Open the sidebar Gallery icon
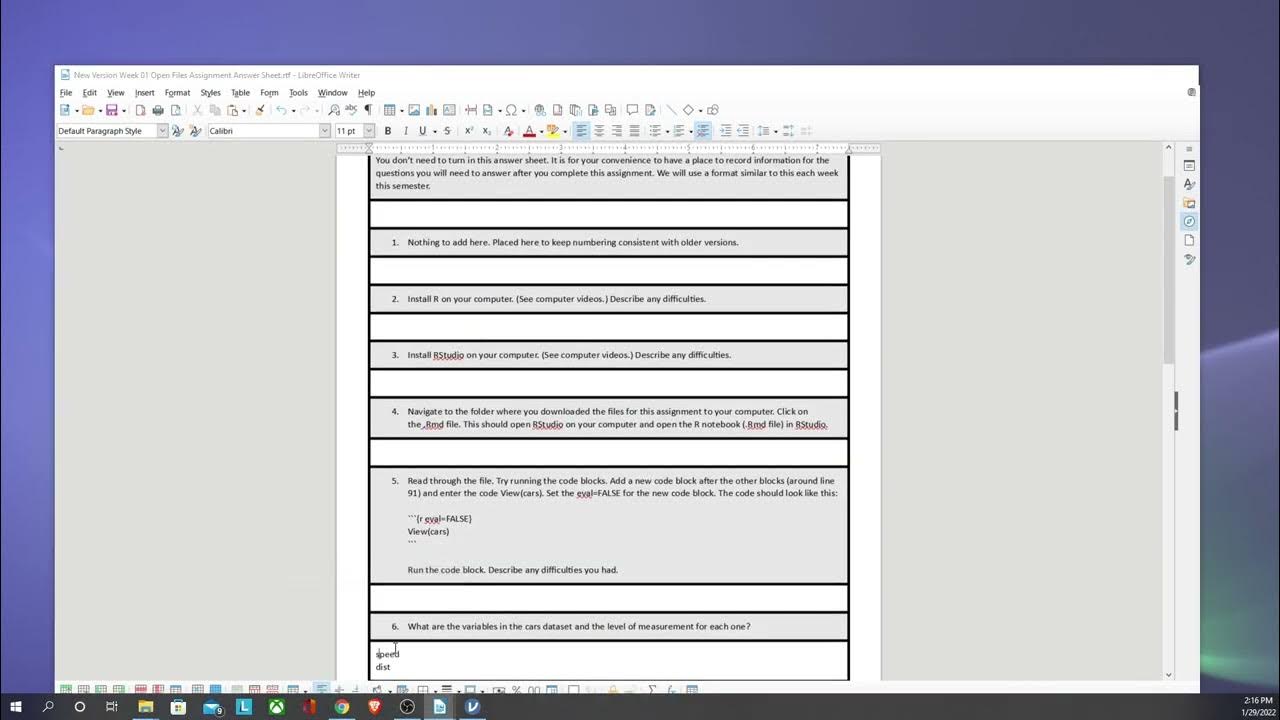 pos(1189,203)
